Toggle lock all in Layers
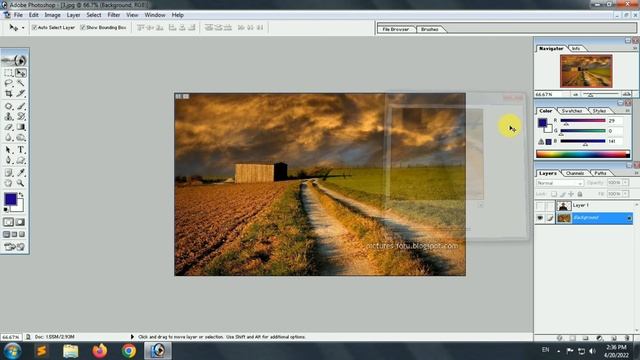Viewport: 640px width, 360px height. 580,194
